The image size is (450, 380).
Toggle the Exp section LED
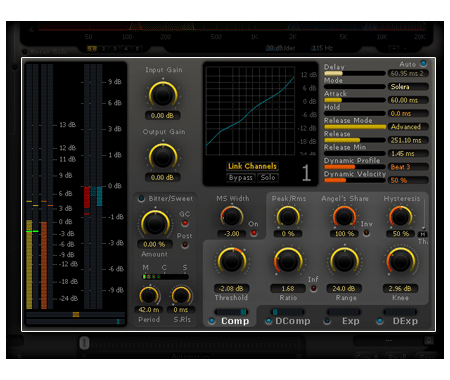point(327,321)
